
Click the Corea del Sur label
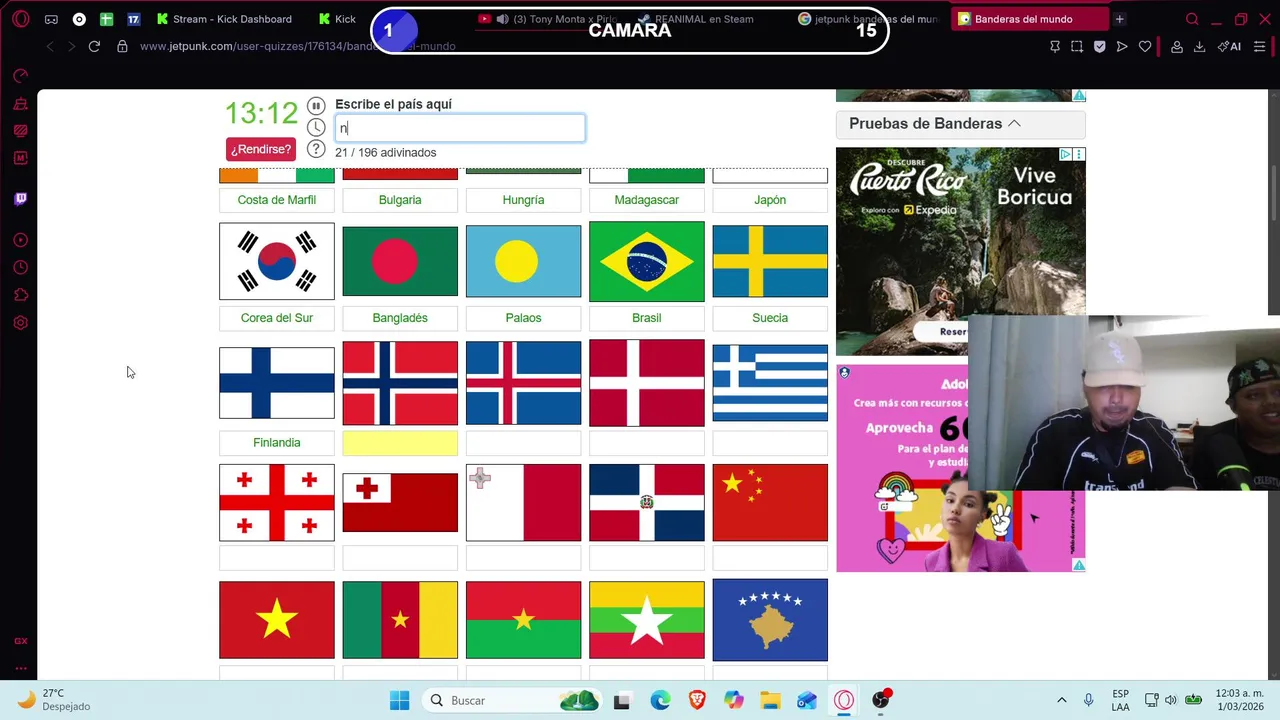277,318
